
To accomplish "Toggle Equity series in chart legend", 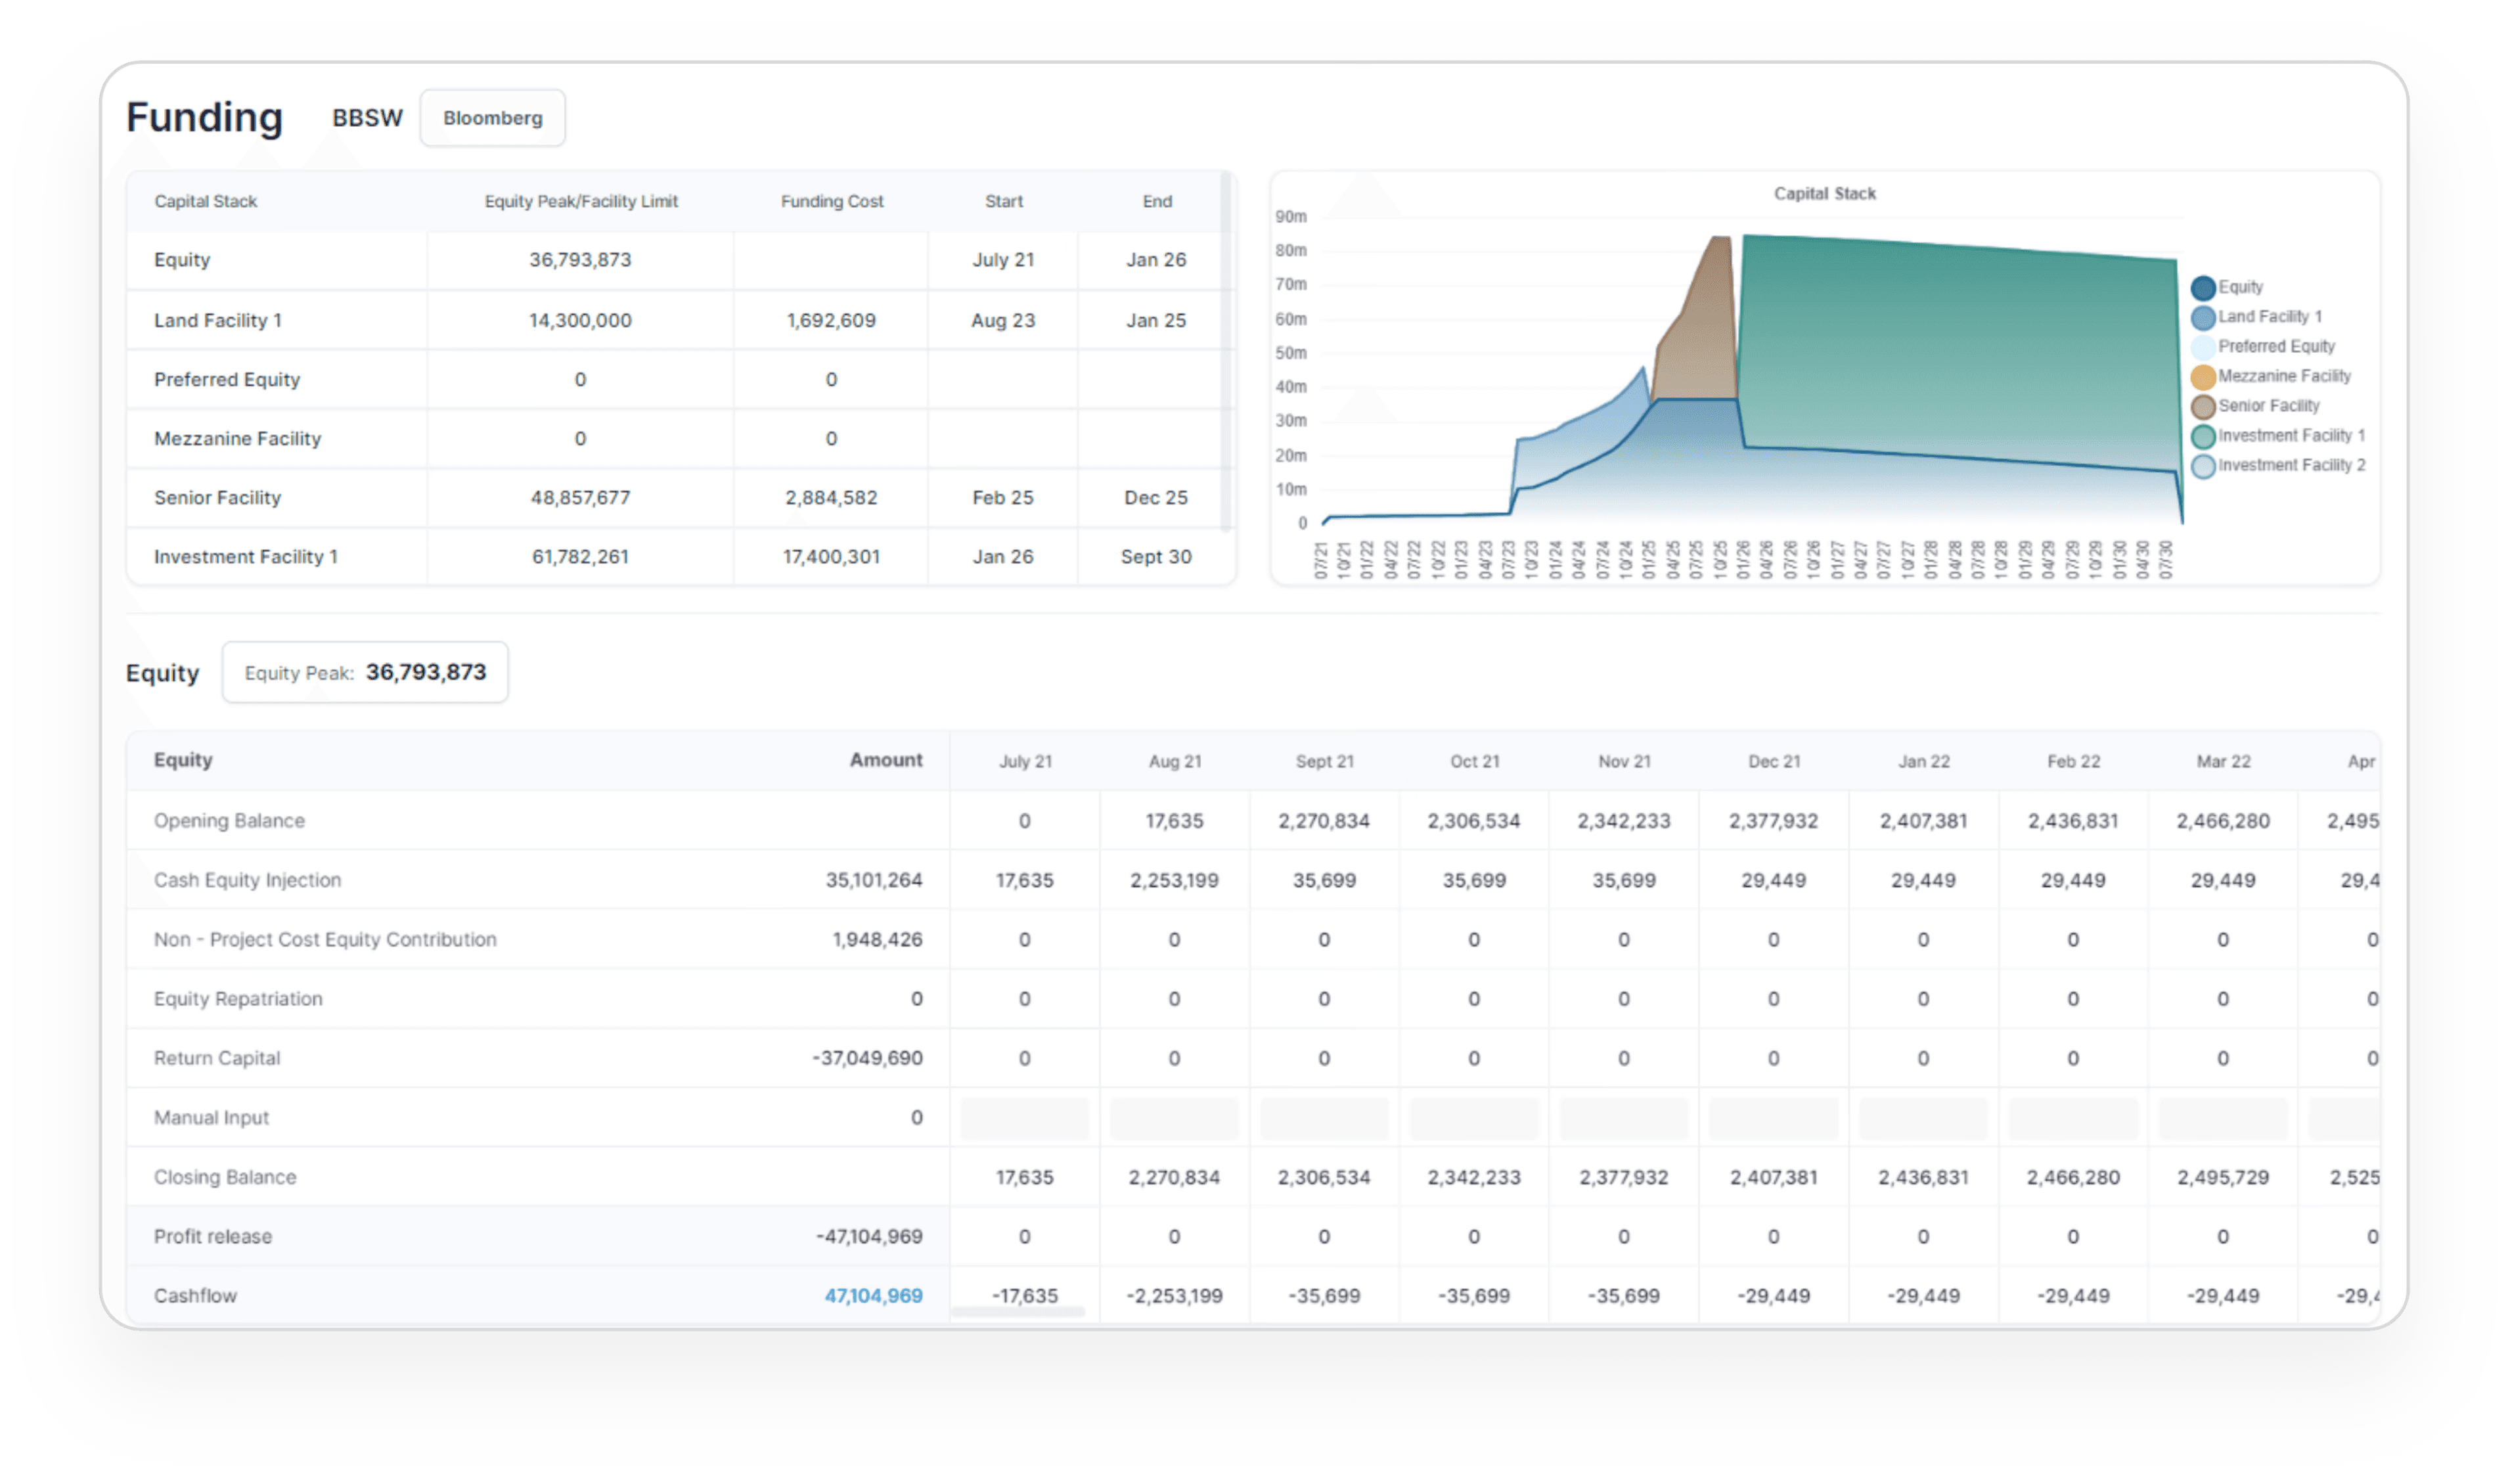I will click(2202, 288).
